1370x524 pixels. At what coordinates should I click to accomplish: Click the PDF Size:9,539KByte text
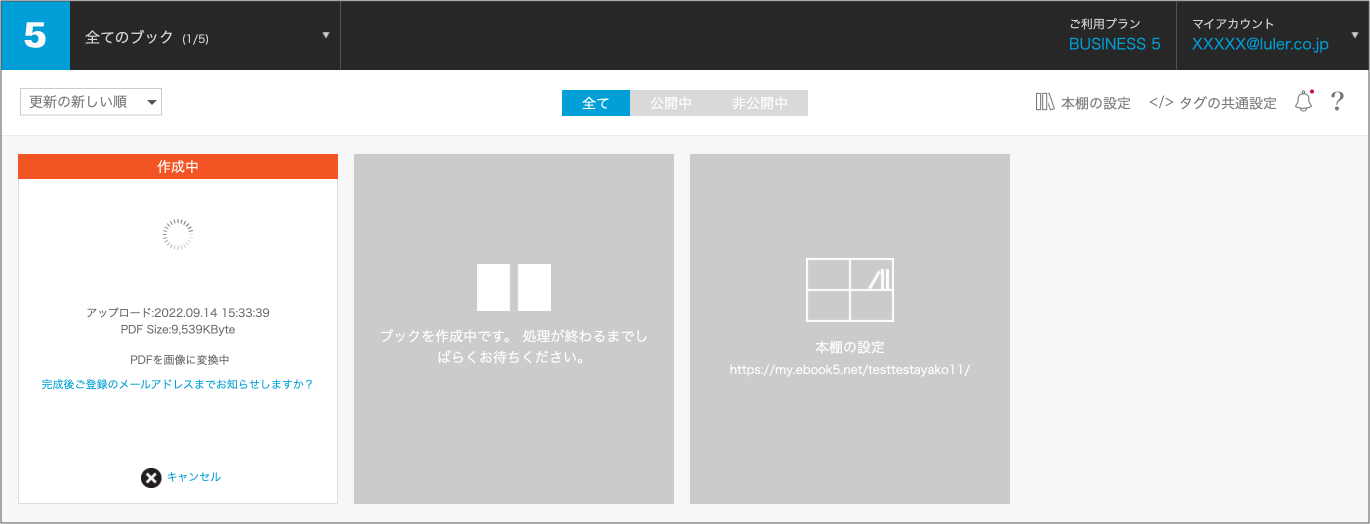[178, 329]
